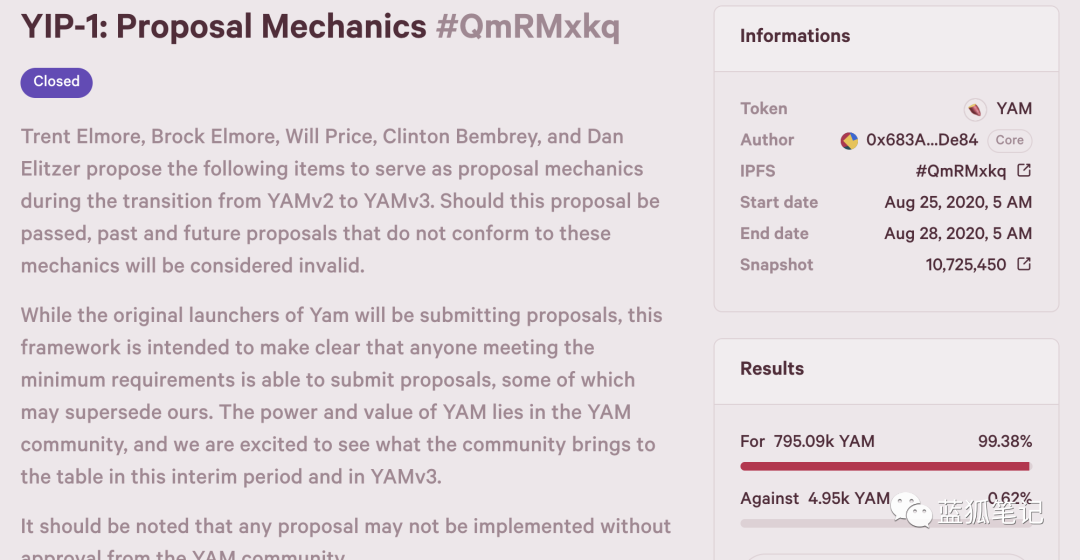
Task: Click the Core badge beside the author
Action: point(1009,140)
